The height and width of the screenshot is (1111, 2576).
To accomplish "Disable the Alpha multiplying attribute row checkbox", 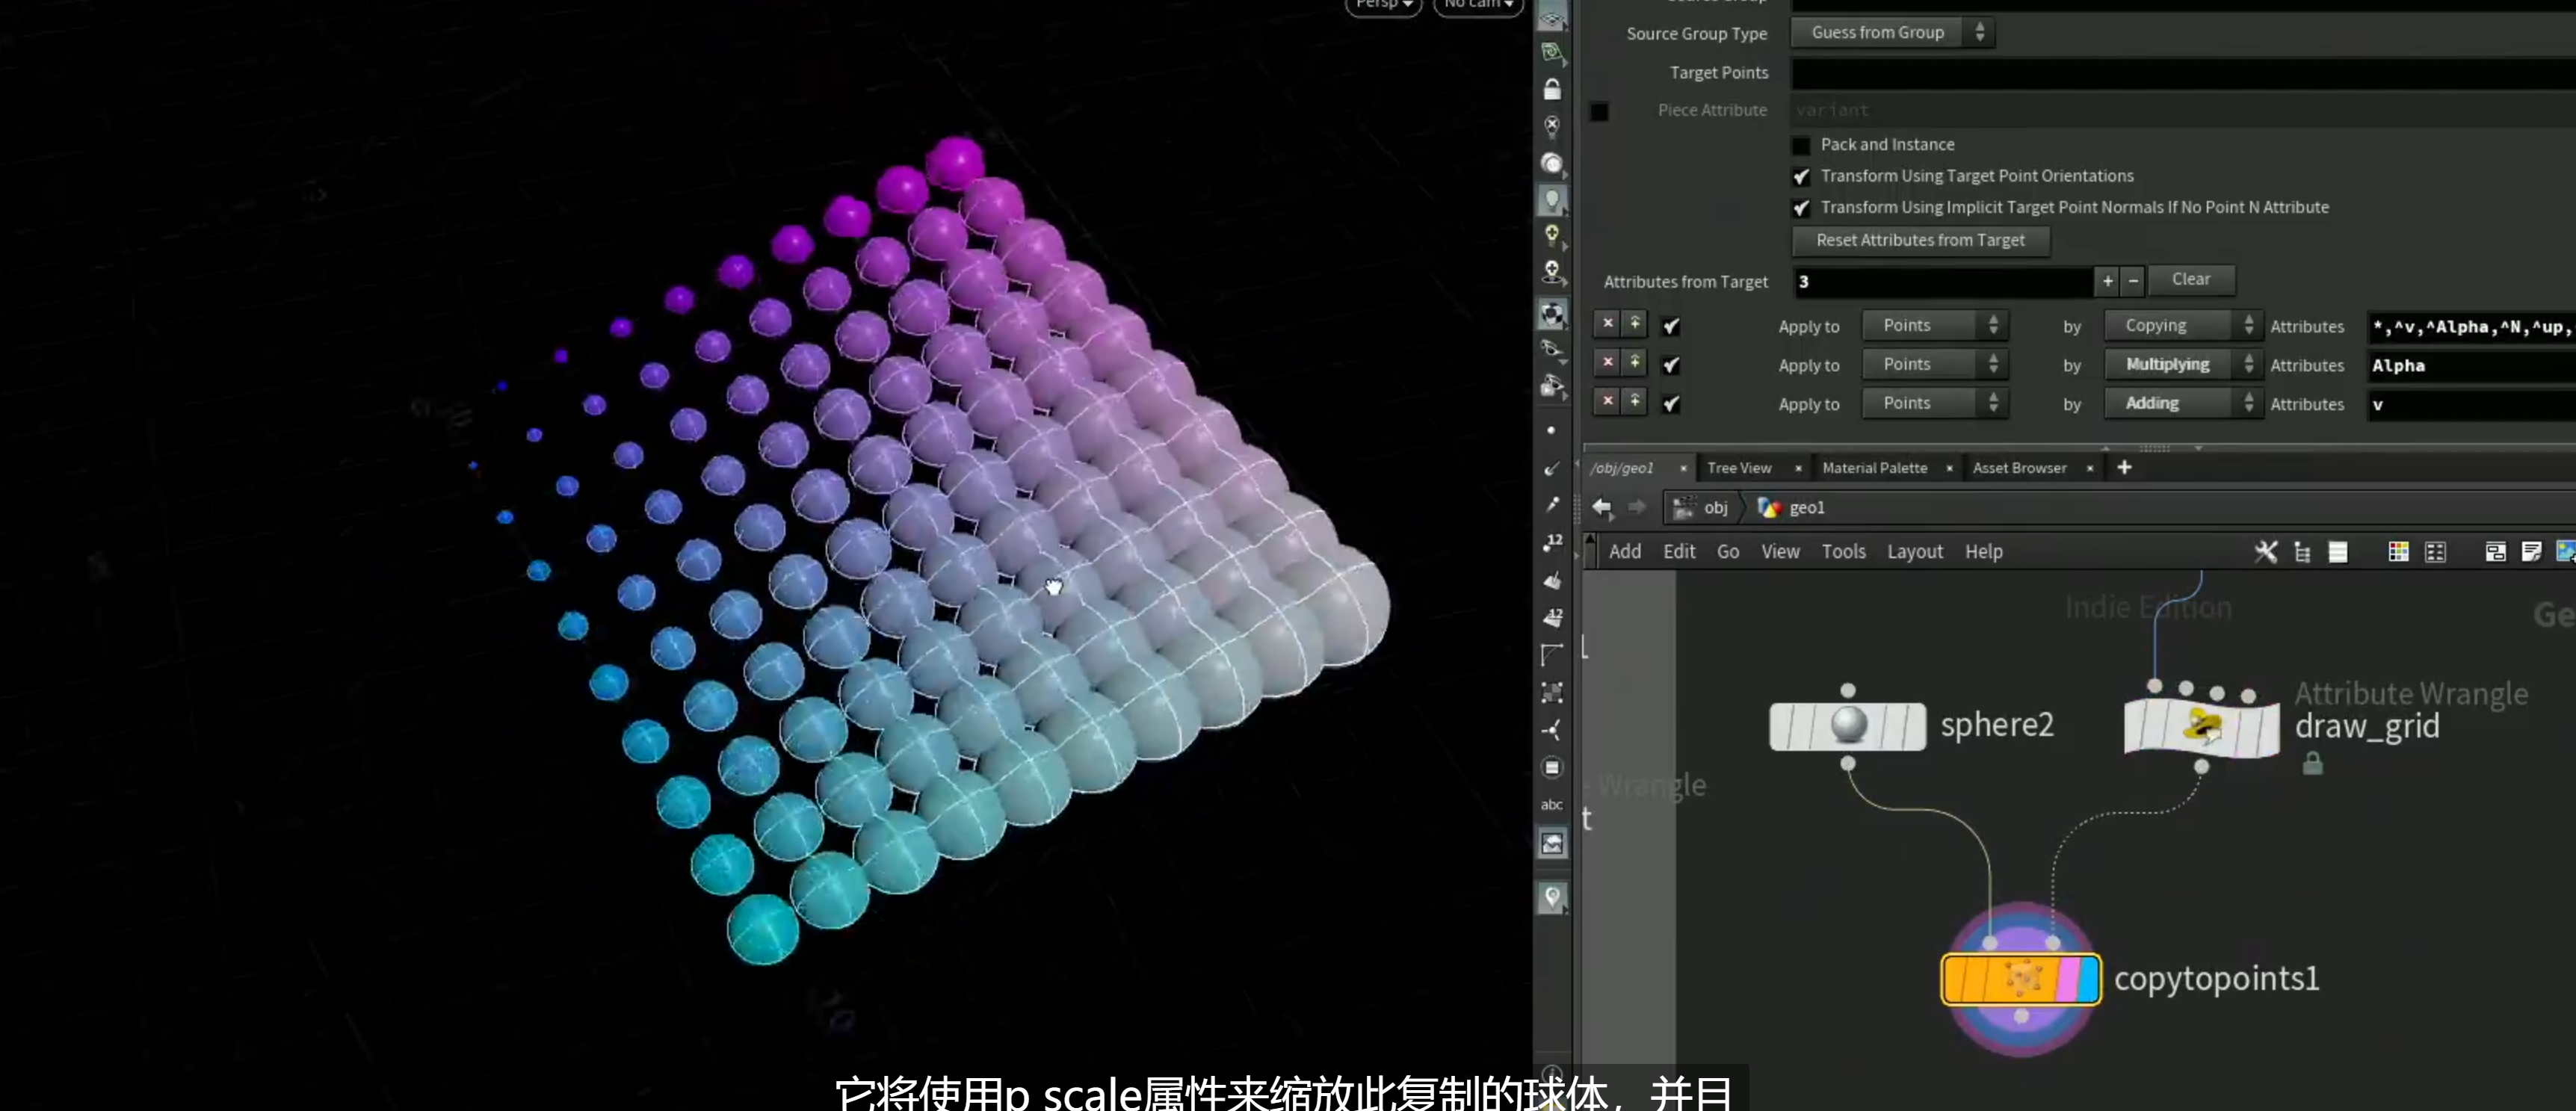I will 1670,365.
